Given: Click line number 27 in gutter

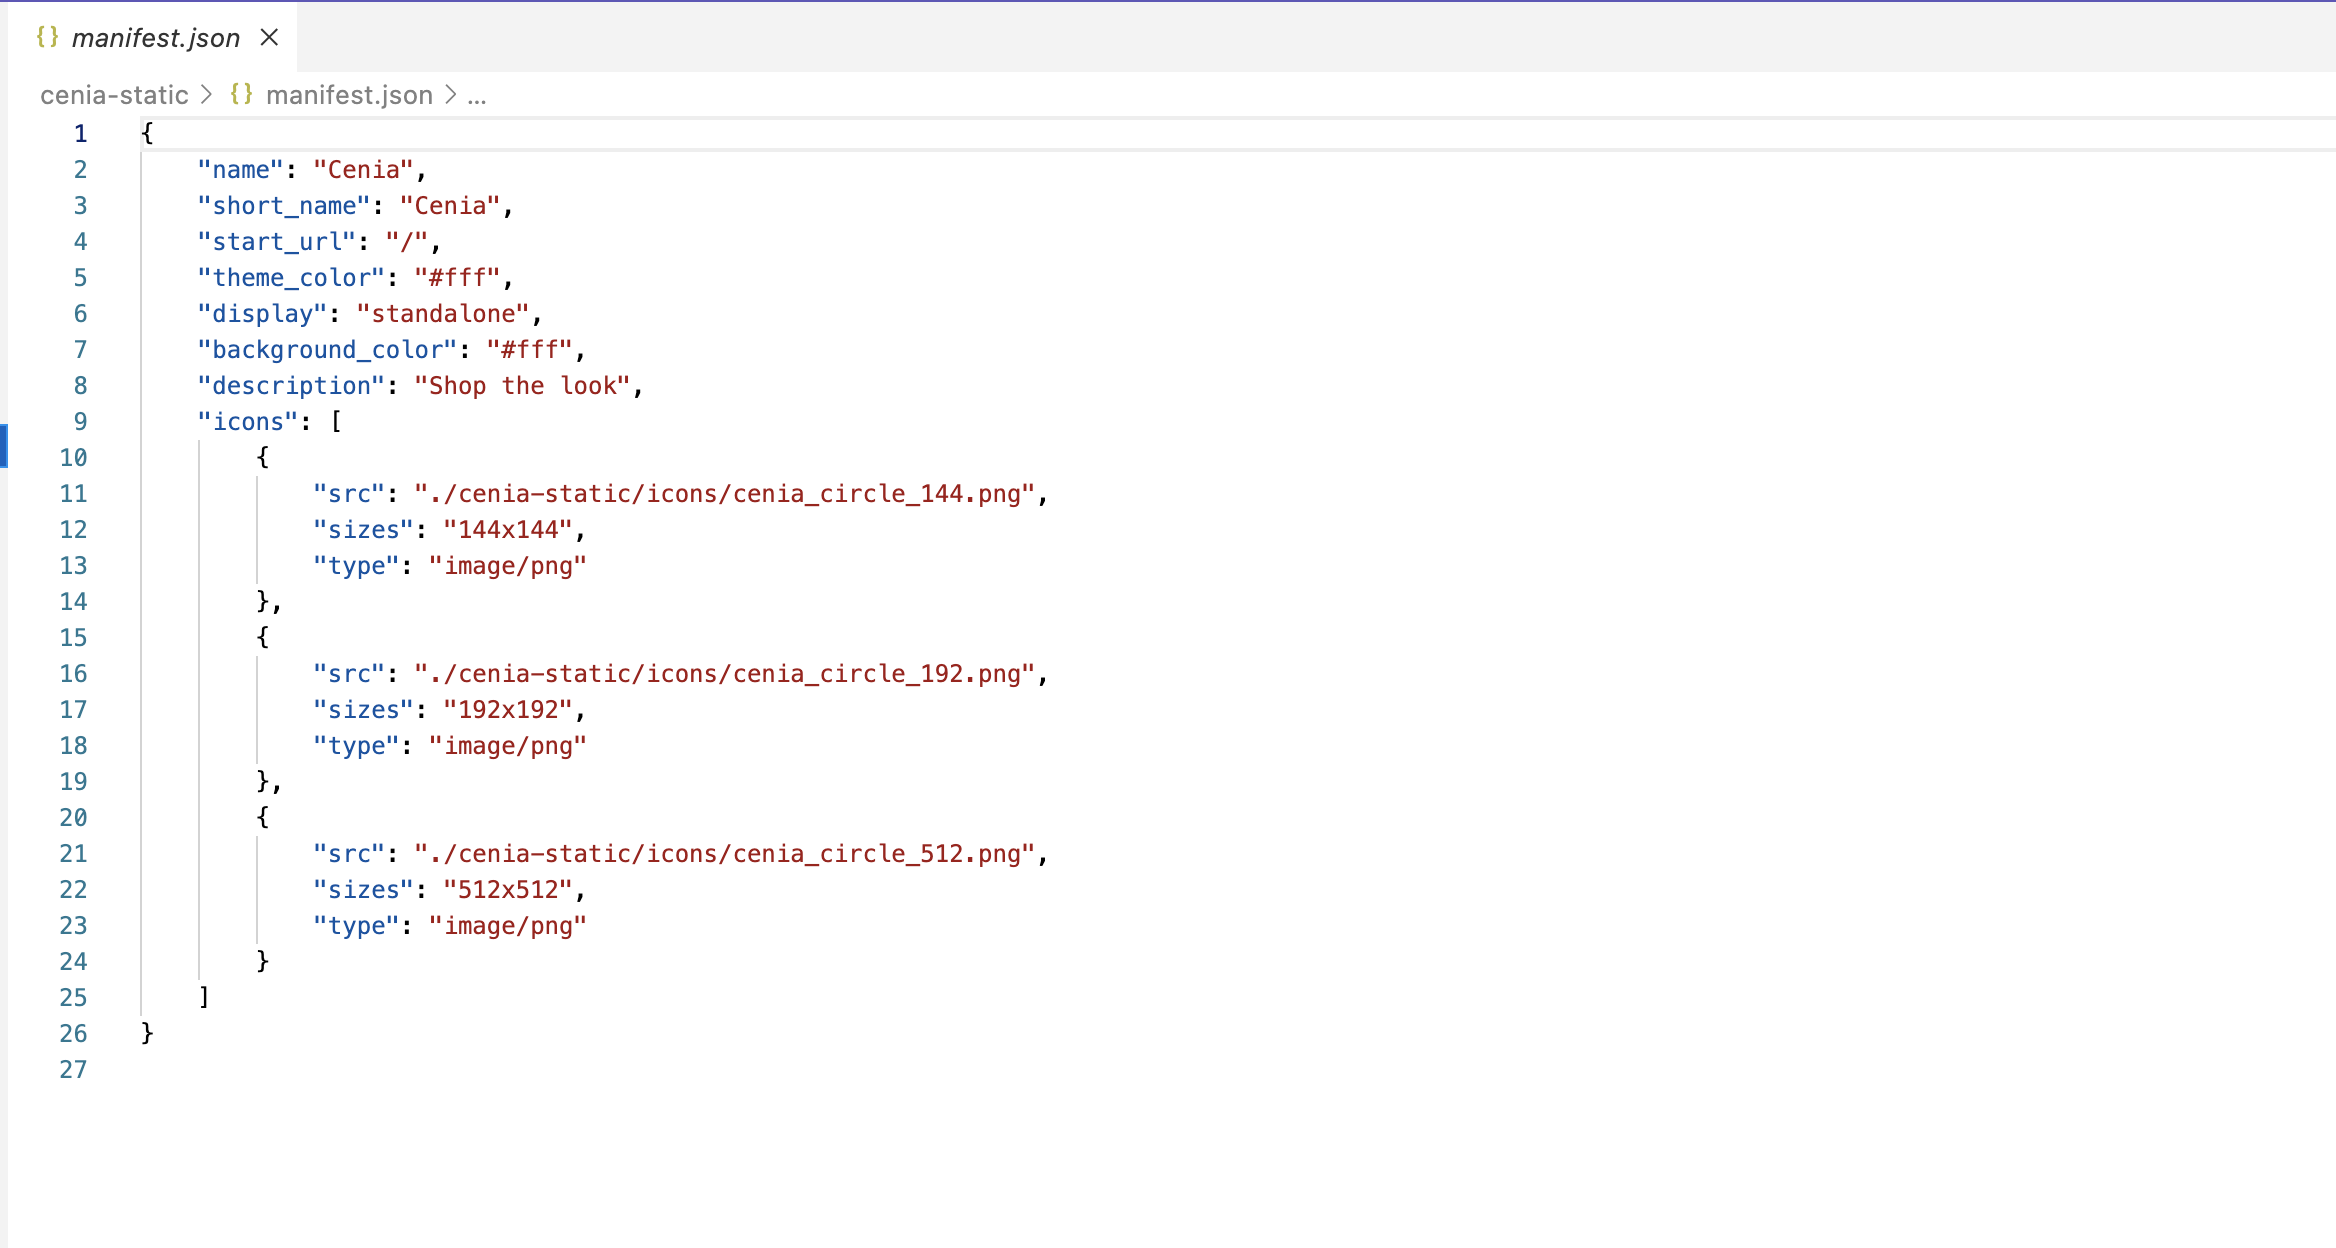Looking at the screenshot, I should pyautogui.click(x=73, y=1070).
